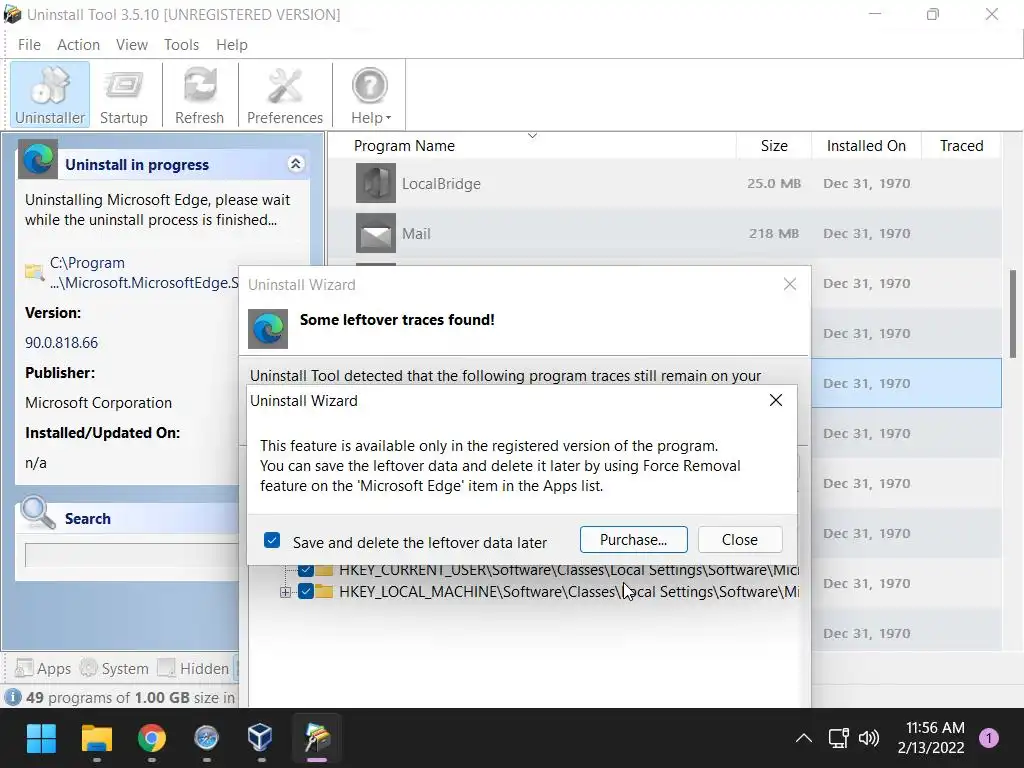This screenshot has height=768, width=1024.
Task: Open network status tray icon
Action: [x=839, y=738]
